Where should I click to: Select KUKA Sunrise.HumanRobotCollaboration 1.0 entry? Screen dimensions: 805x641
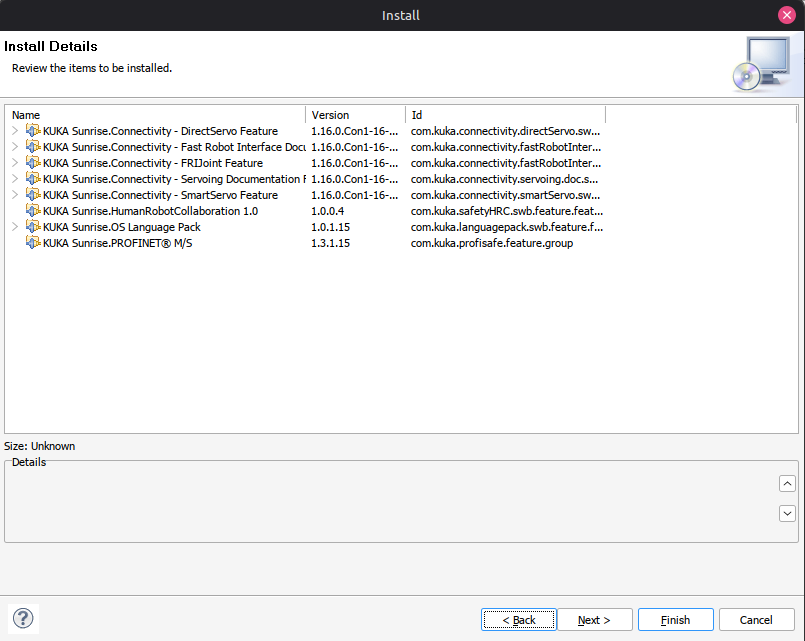pos(150,211)
